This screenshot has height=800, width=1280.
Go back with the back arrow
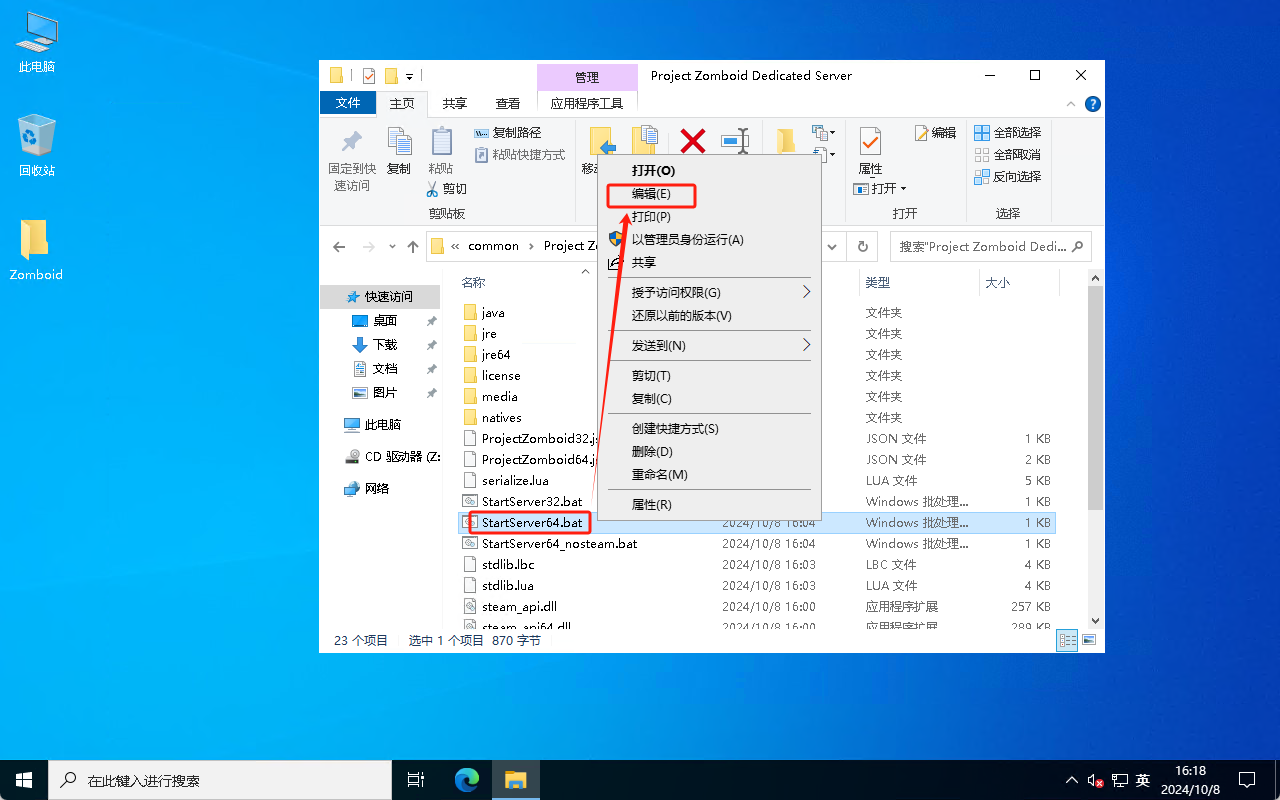tap(340, 246)
